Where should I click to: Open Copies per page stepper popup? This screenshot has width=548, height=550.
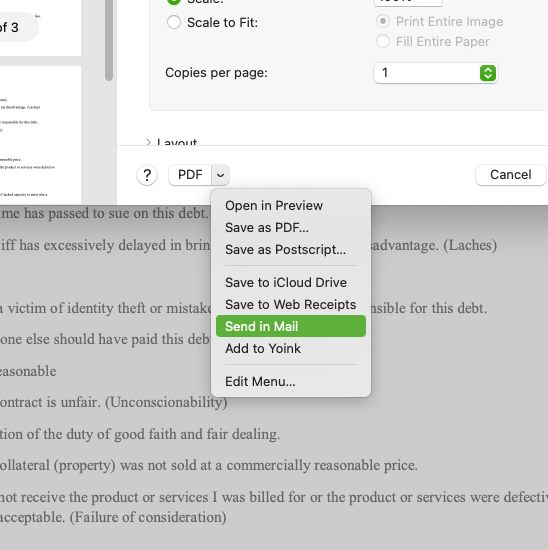(x=488, y=73)
